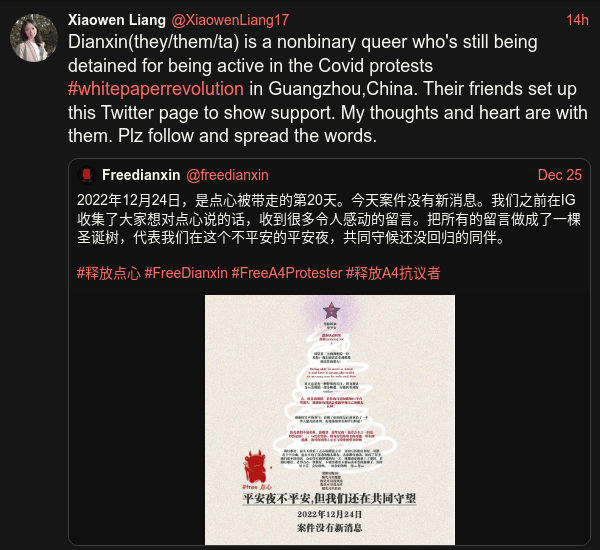600x550 pixels.
Task: Open the 14h timestamp link
Action: [x=577, y=20]
